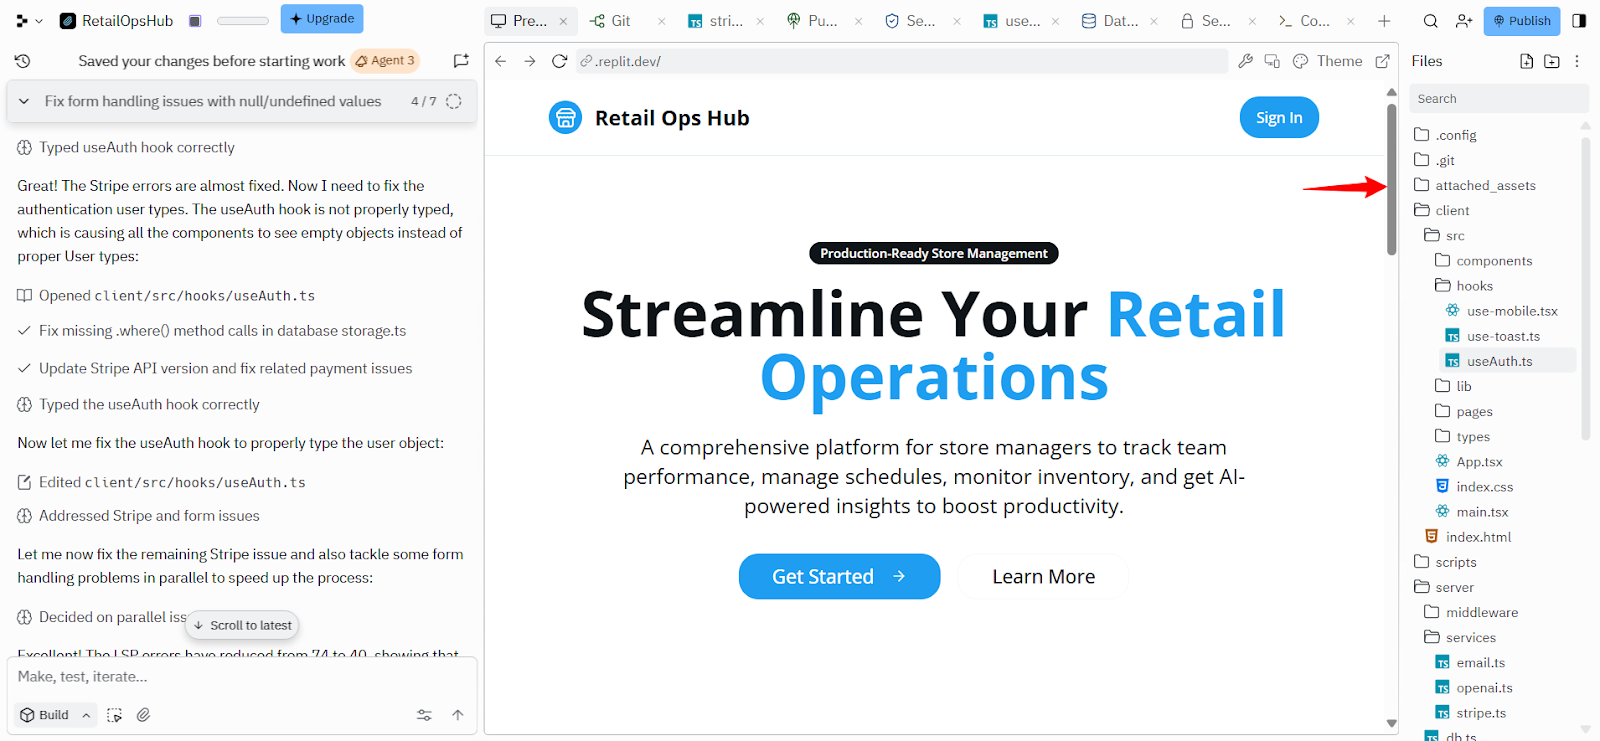The image size is (1600, 741).
Task: Close the Preview tab
Action: point(563,21)
